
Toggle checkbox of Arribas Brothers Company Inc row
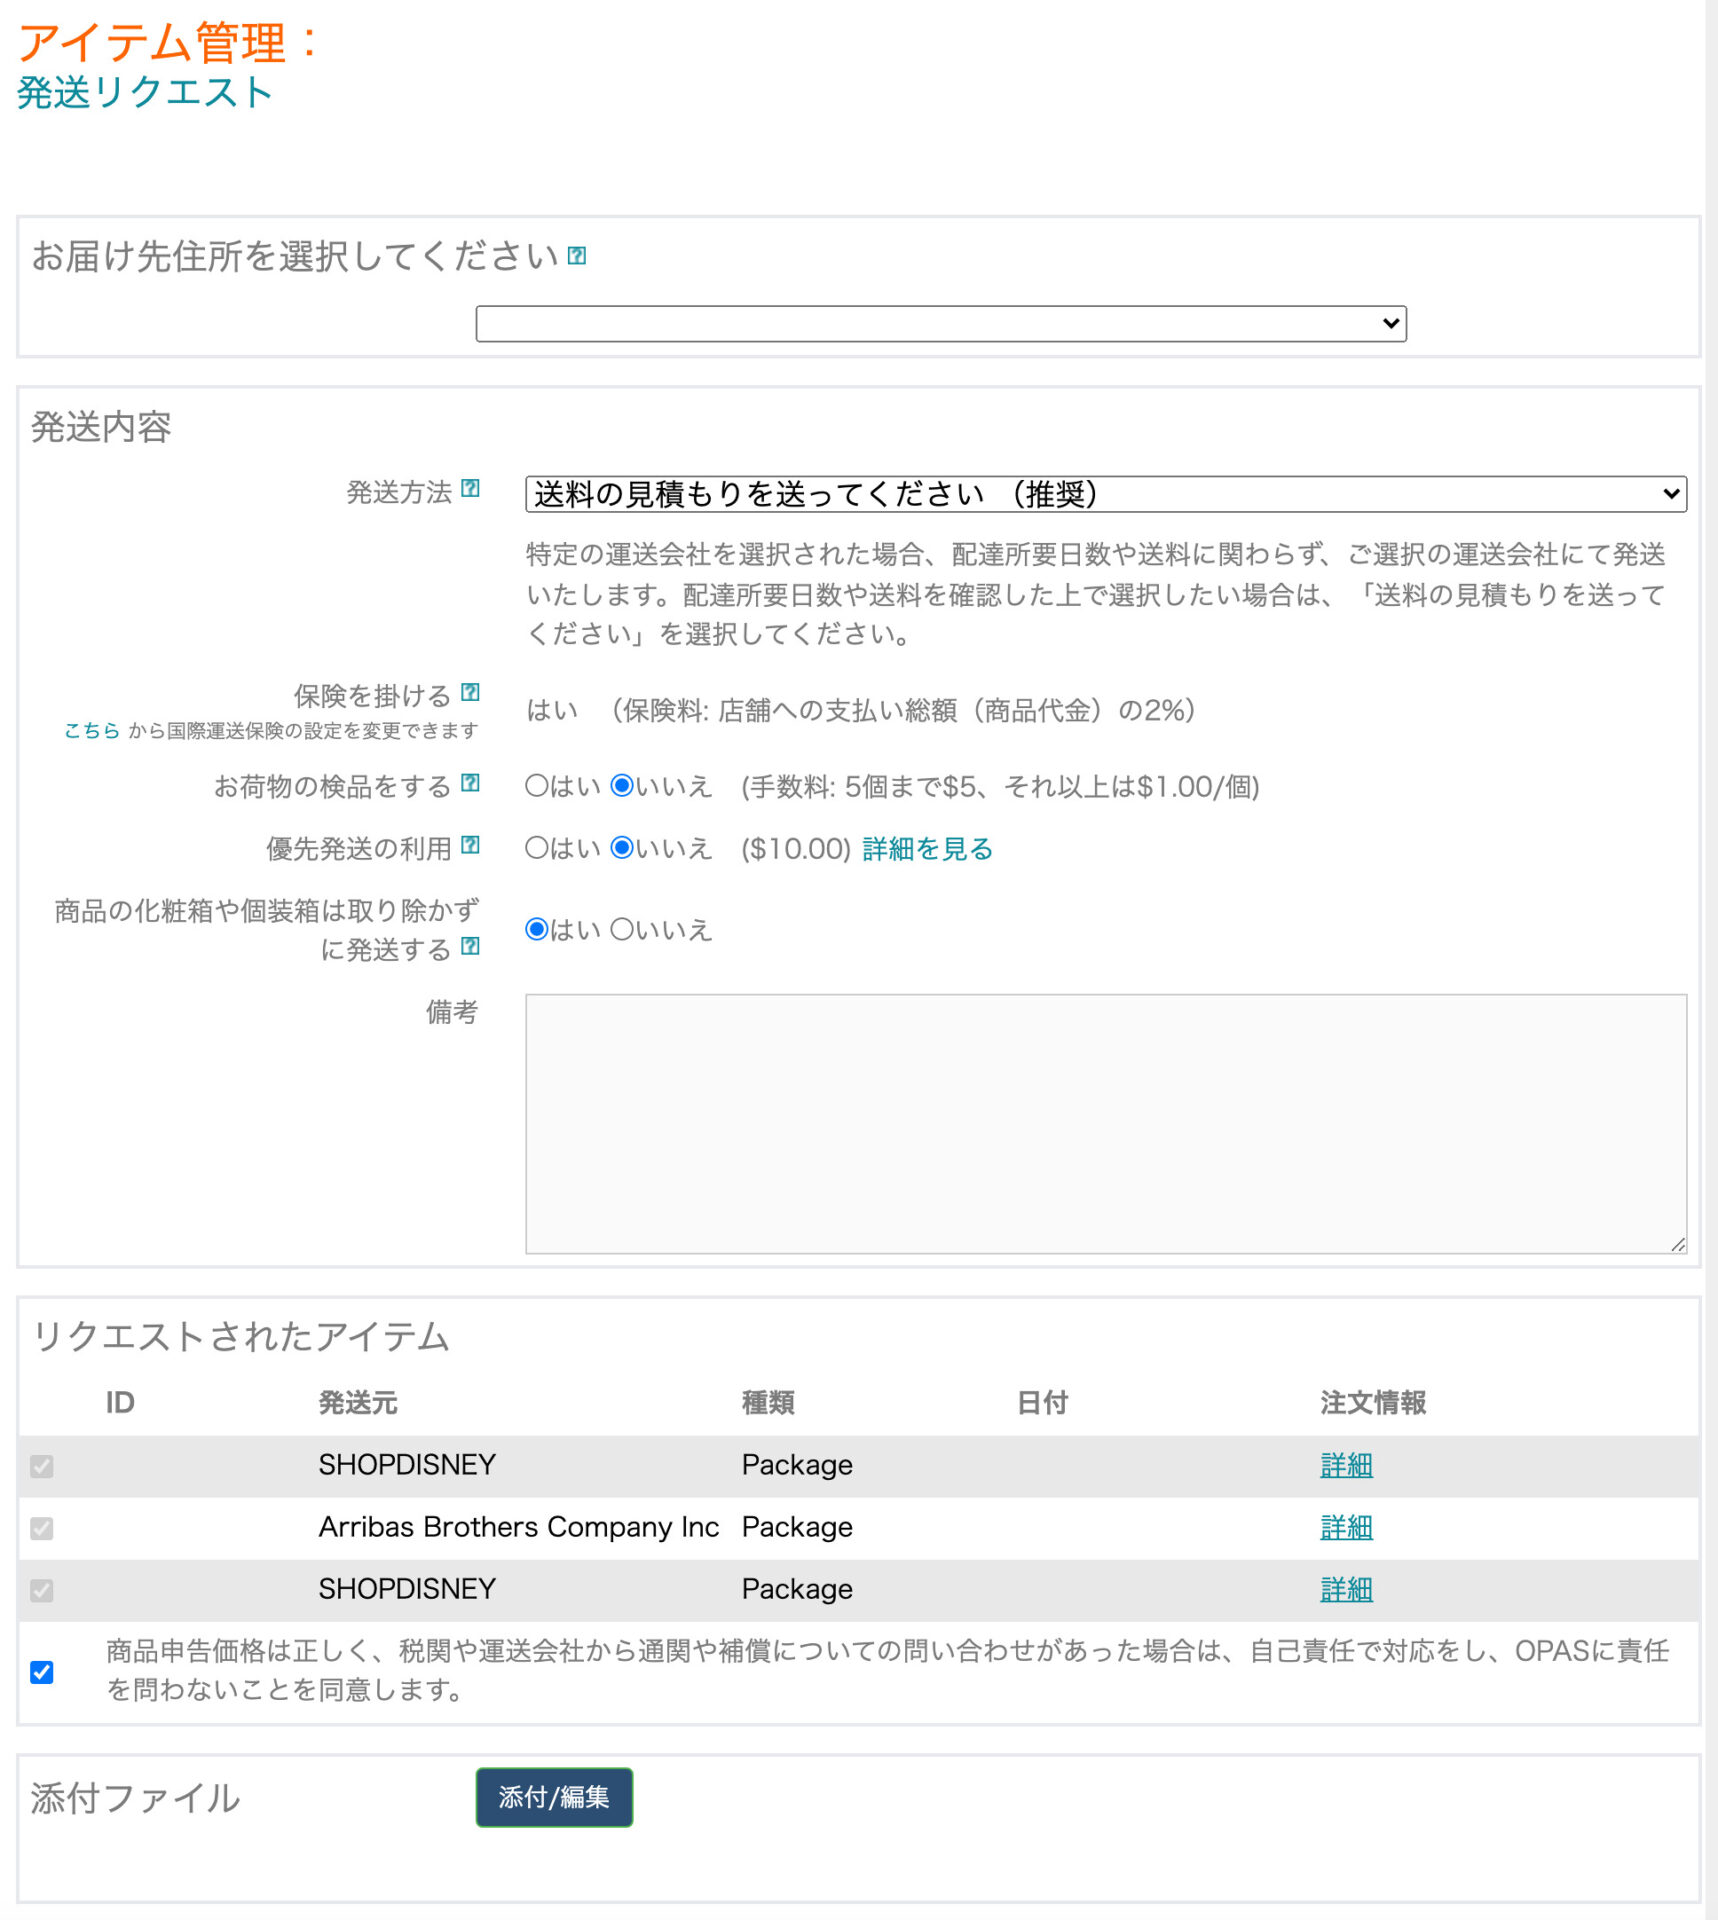41,1528
